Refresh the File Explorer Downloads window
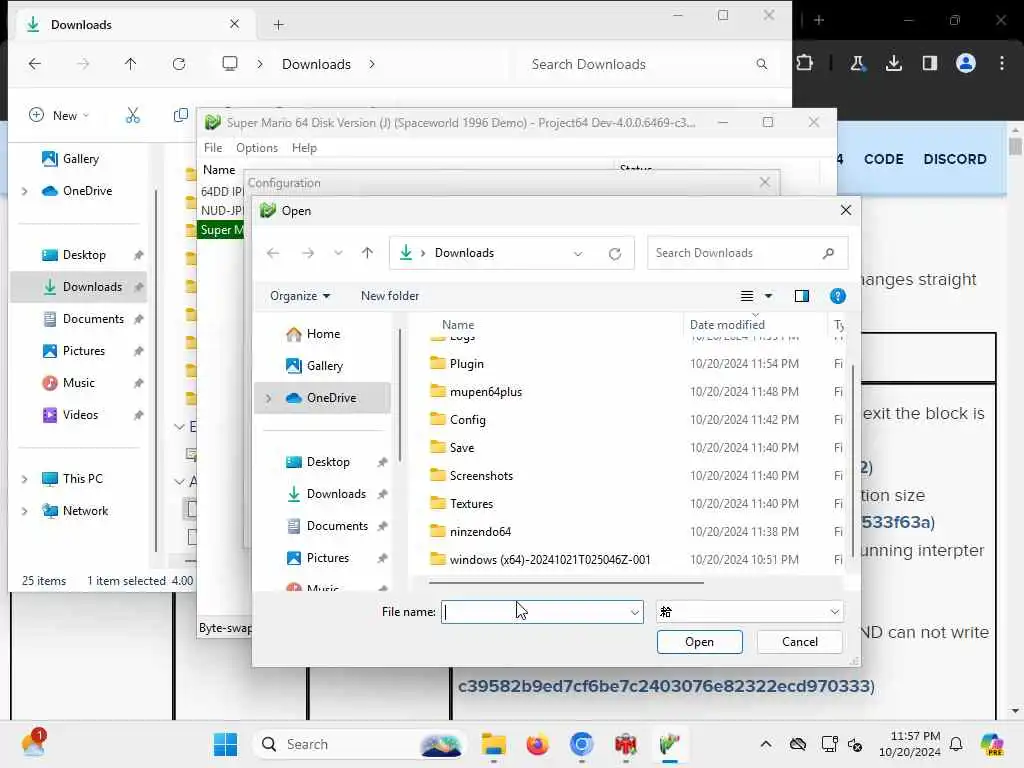Viewport: 1024px width, 768px height. pyautogui.click(x=178, y=64)
